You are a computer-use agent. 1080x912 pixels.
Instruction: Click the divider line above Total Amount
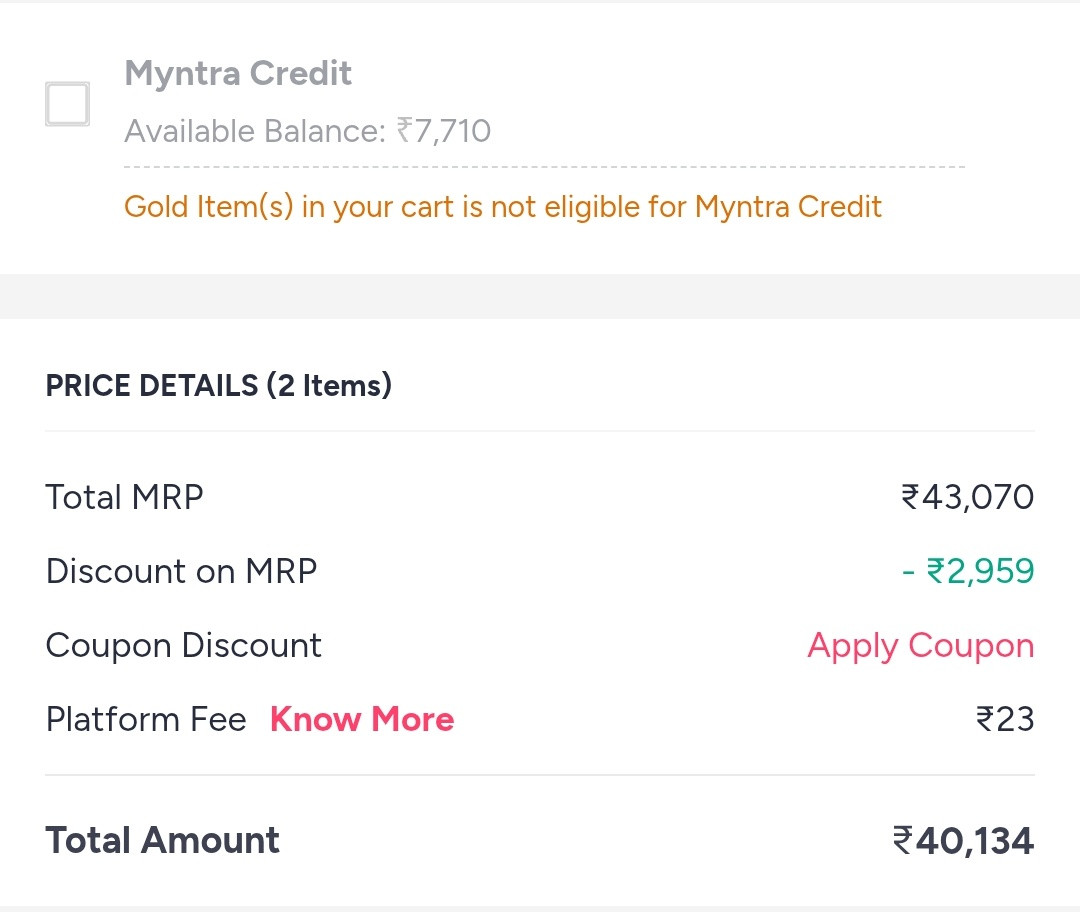pyautogui.click(x=540, y=775)
